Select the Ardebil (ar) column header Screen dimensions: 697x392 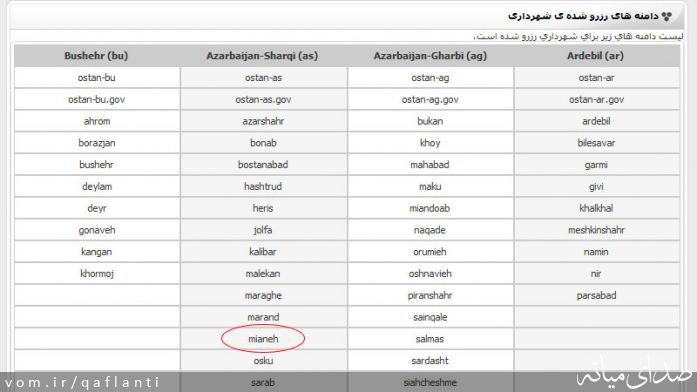(597, 56)
